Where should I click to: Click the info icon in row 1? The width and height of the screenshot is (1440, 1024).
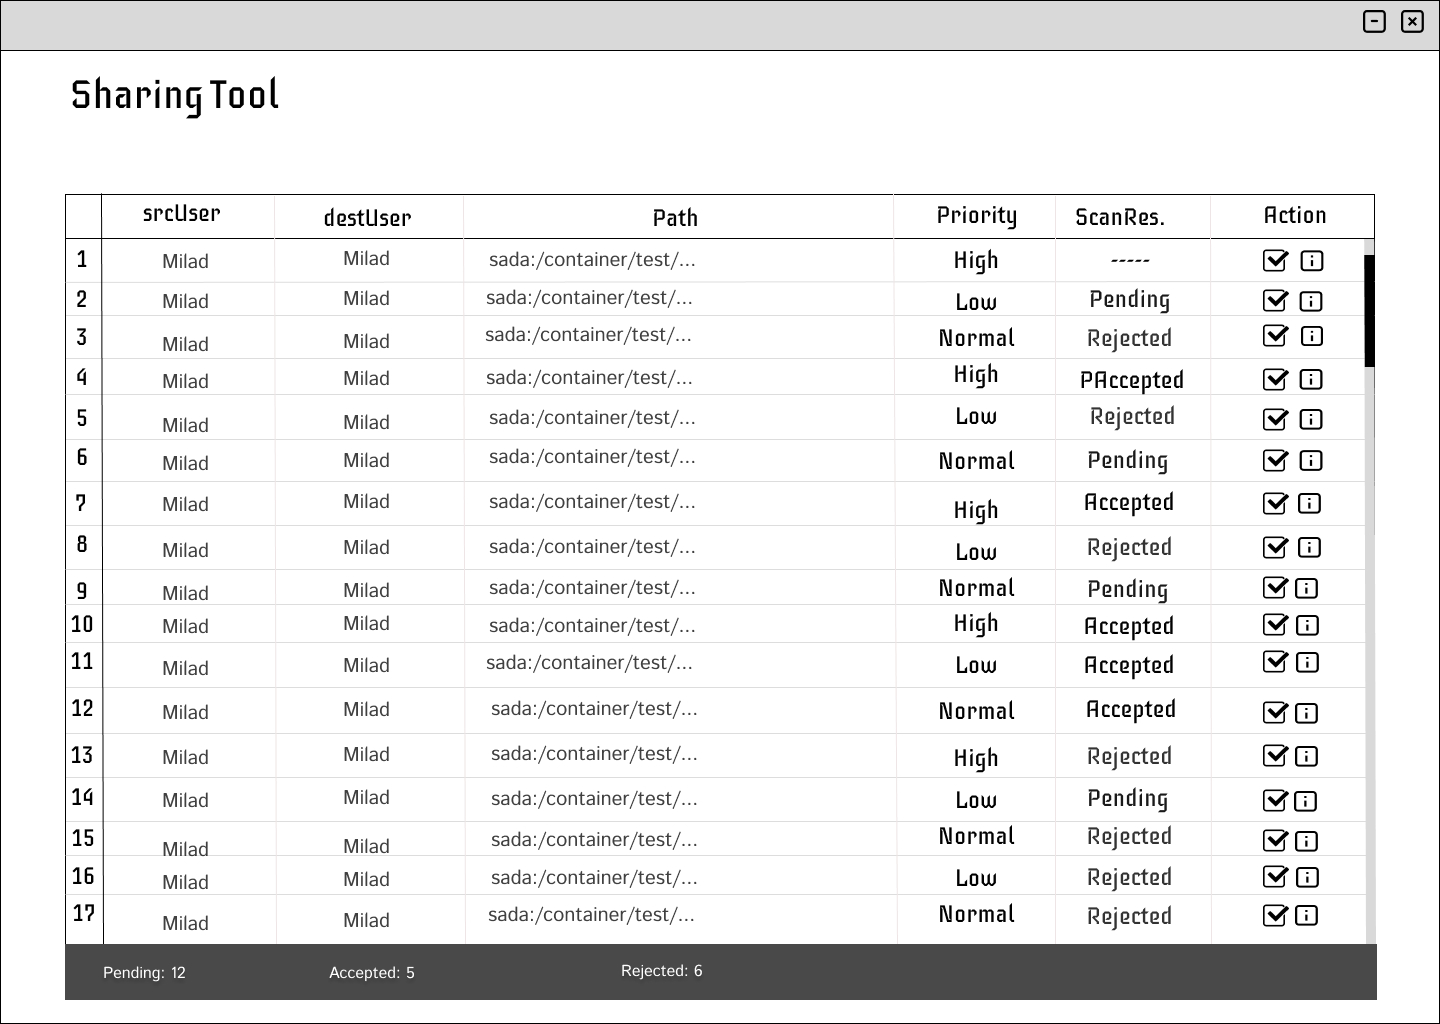[x=1311, y=261]
